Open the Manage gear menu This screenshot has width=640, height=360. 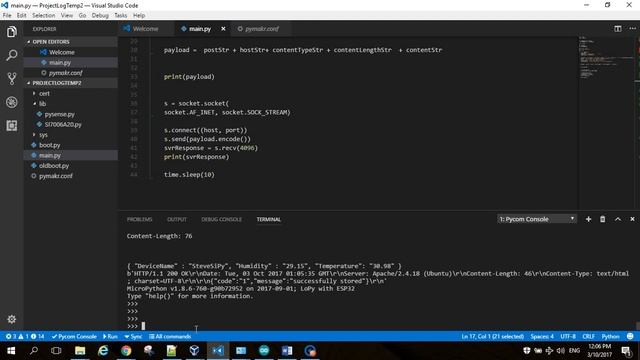(12, 319)
